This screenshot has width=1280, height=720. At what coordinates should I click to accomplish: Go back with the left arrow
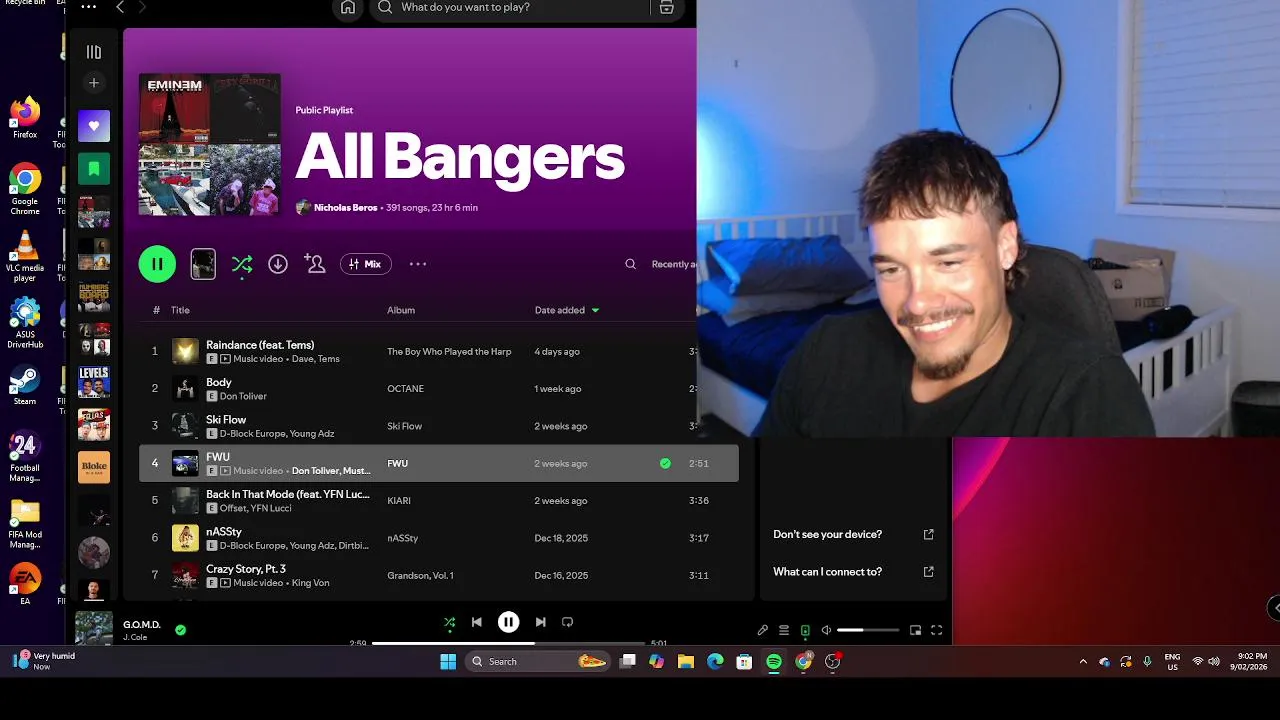[120, 8]
